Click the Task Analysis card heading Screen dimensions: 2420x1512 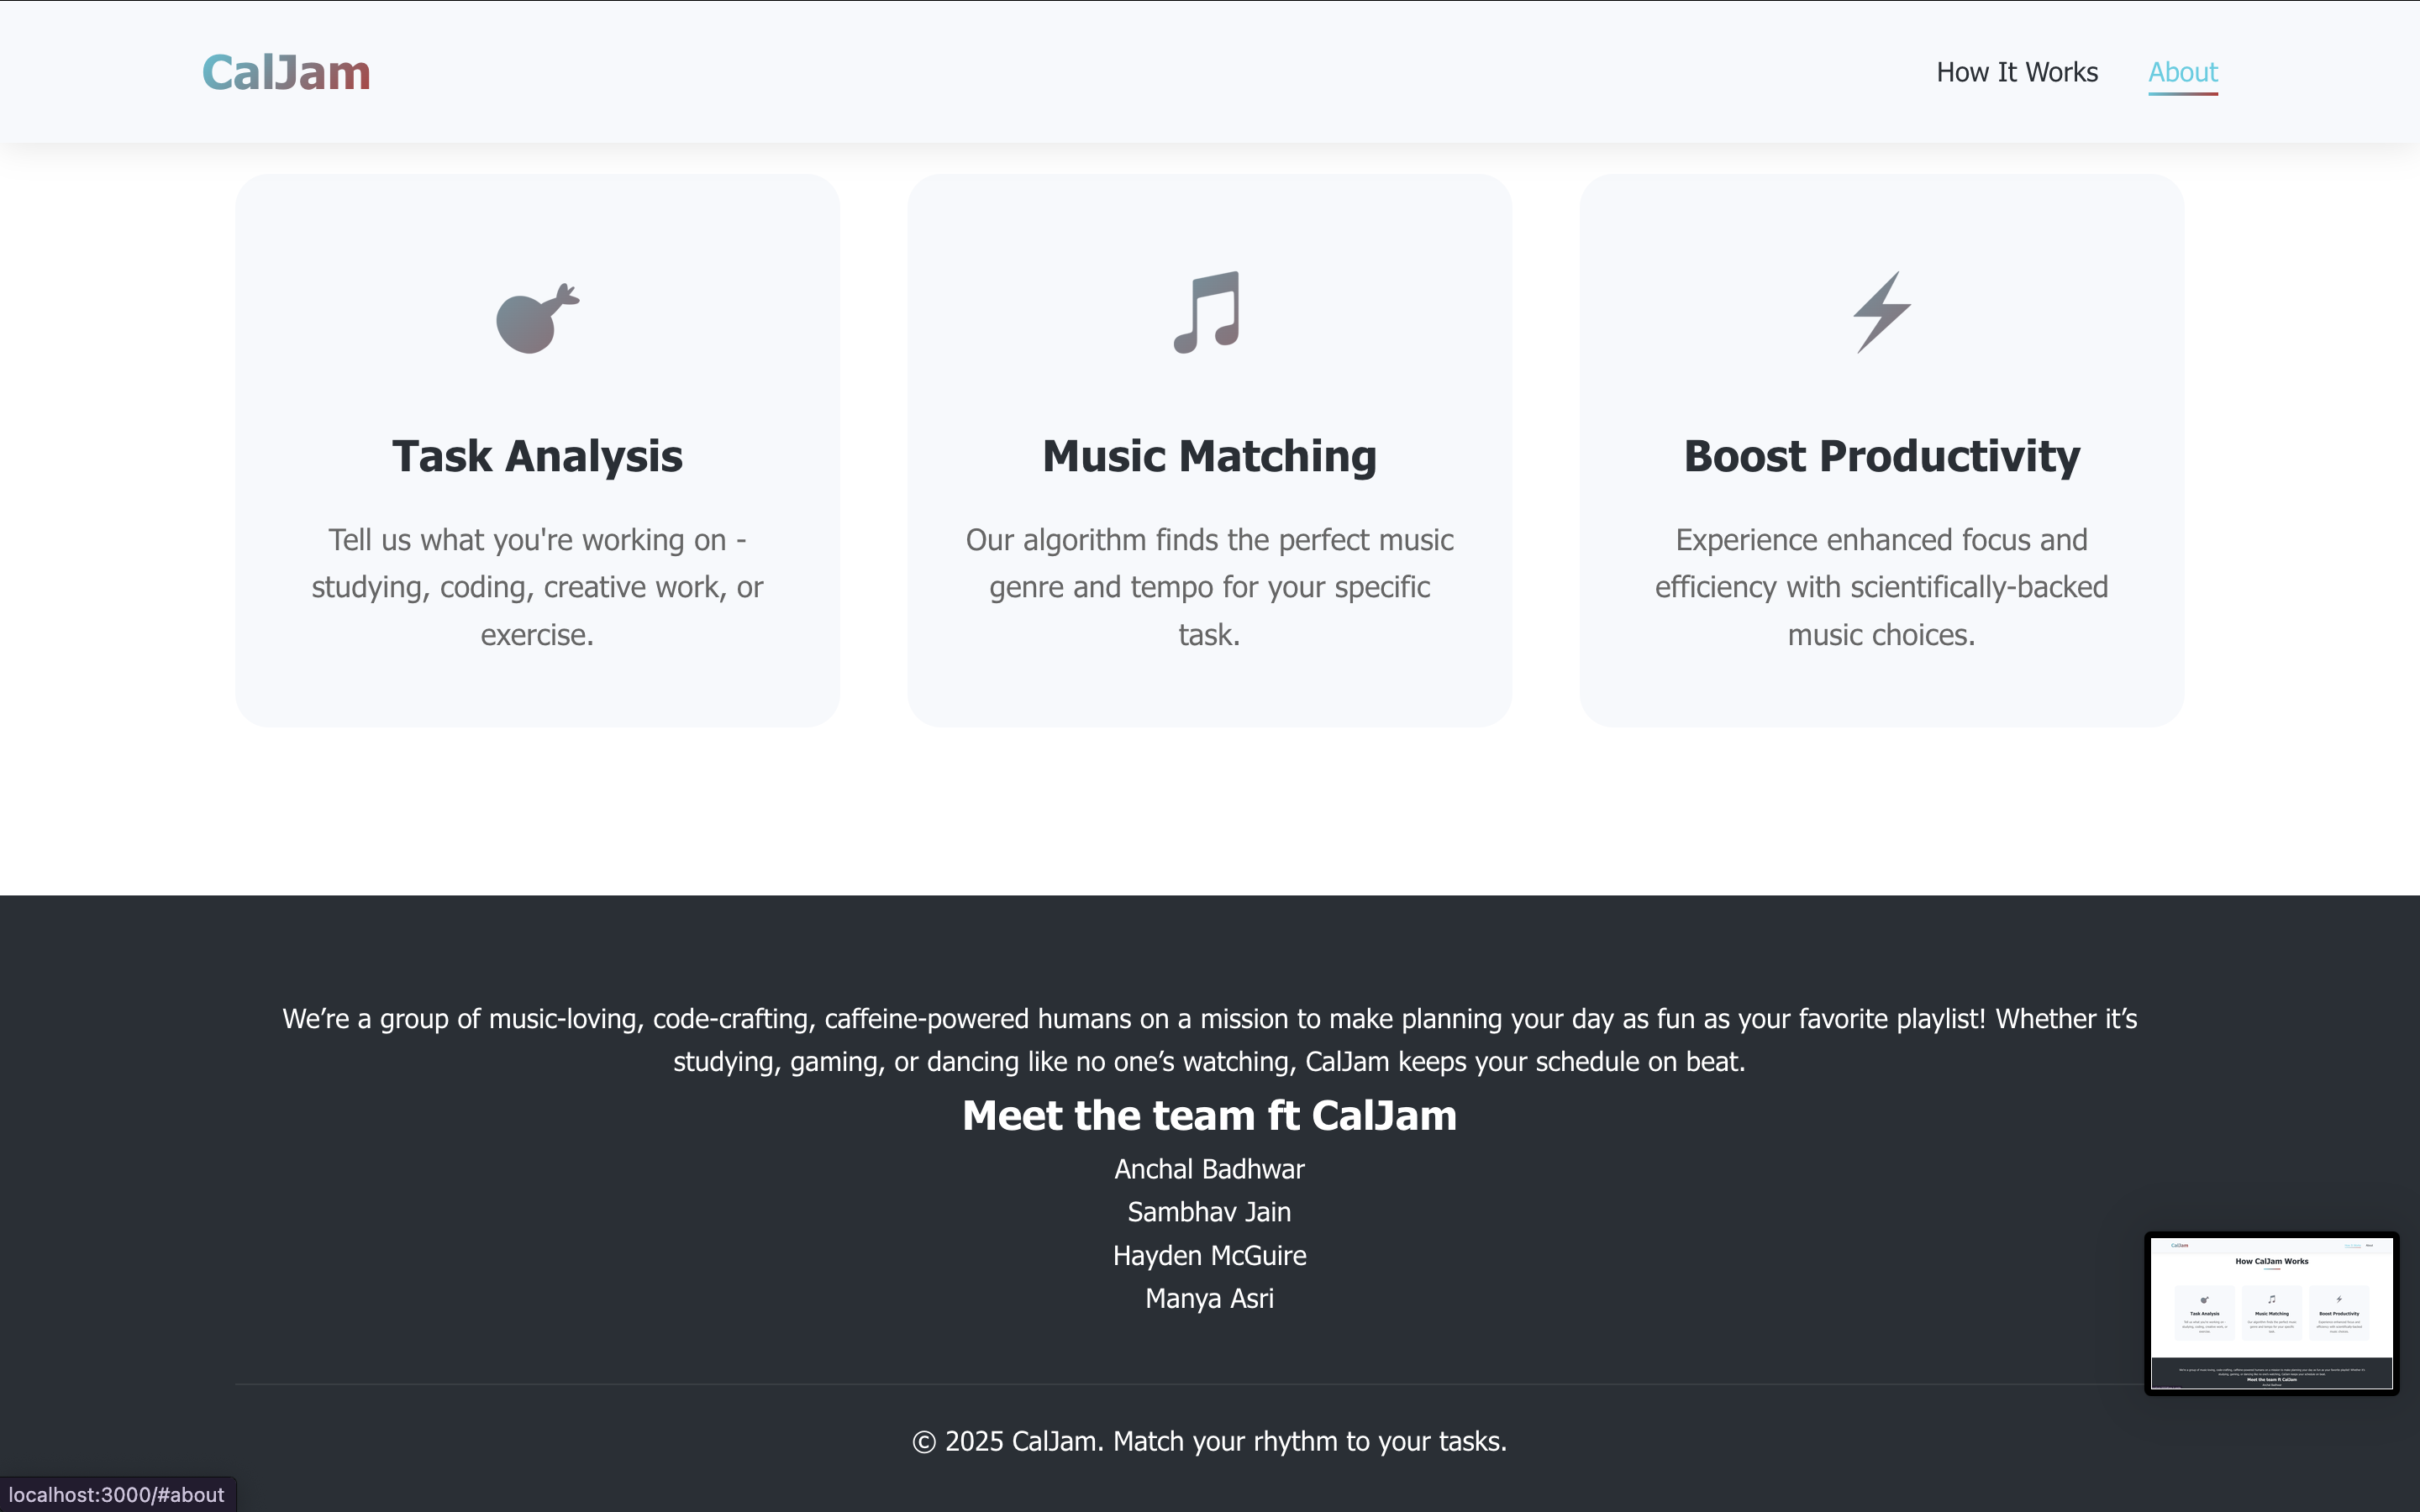tap(537, 456)
